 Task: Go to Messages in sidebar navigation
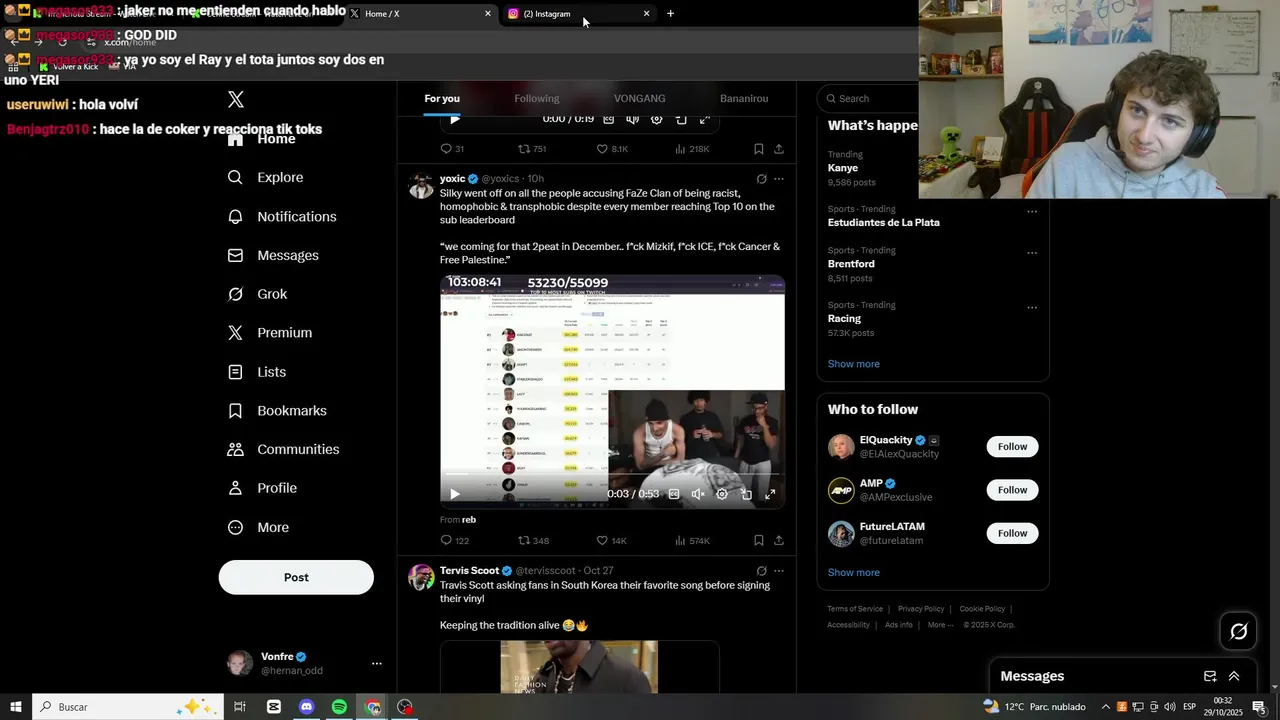(273, 255)
